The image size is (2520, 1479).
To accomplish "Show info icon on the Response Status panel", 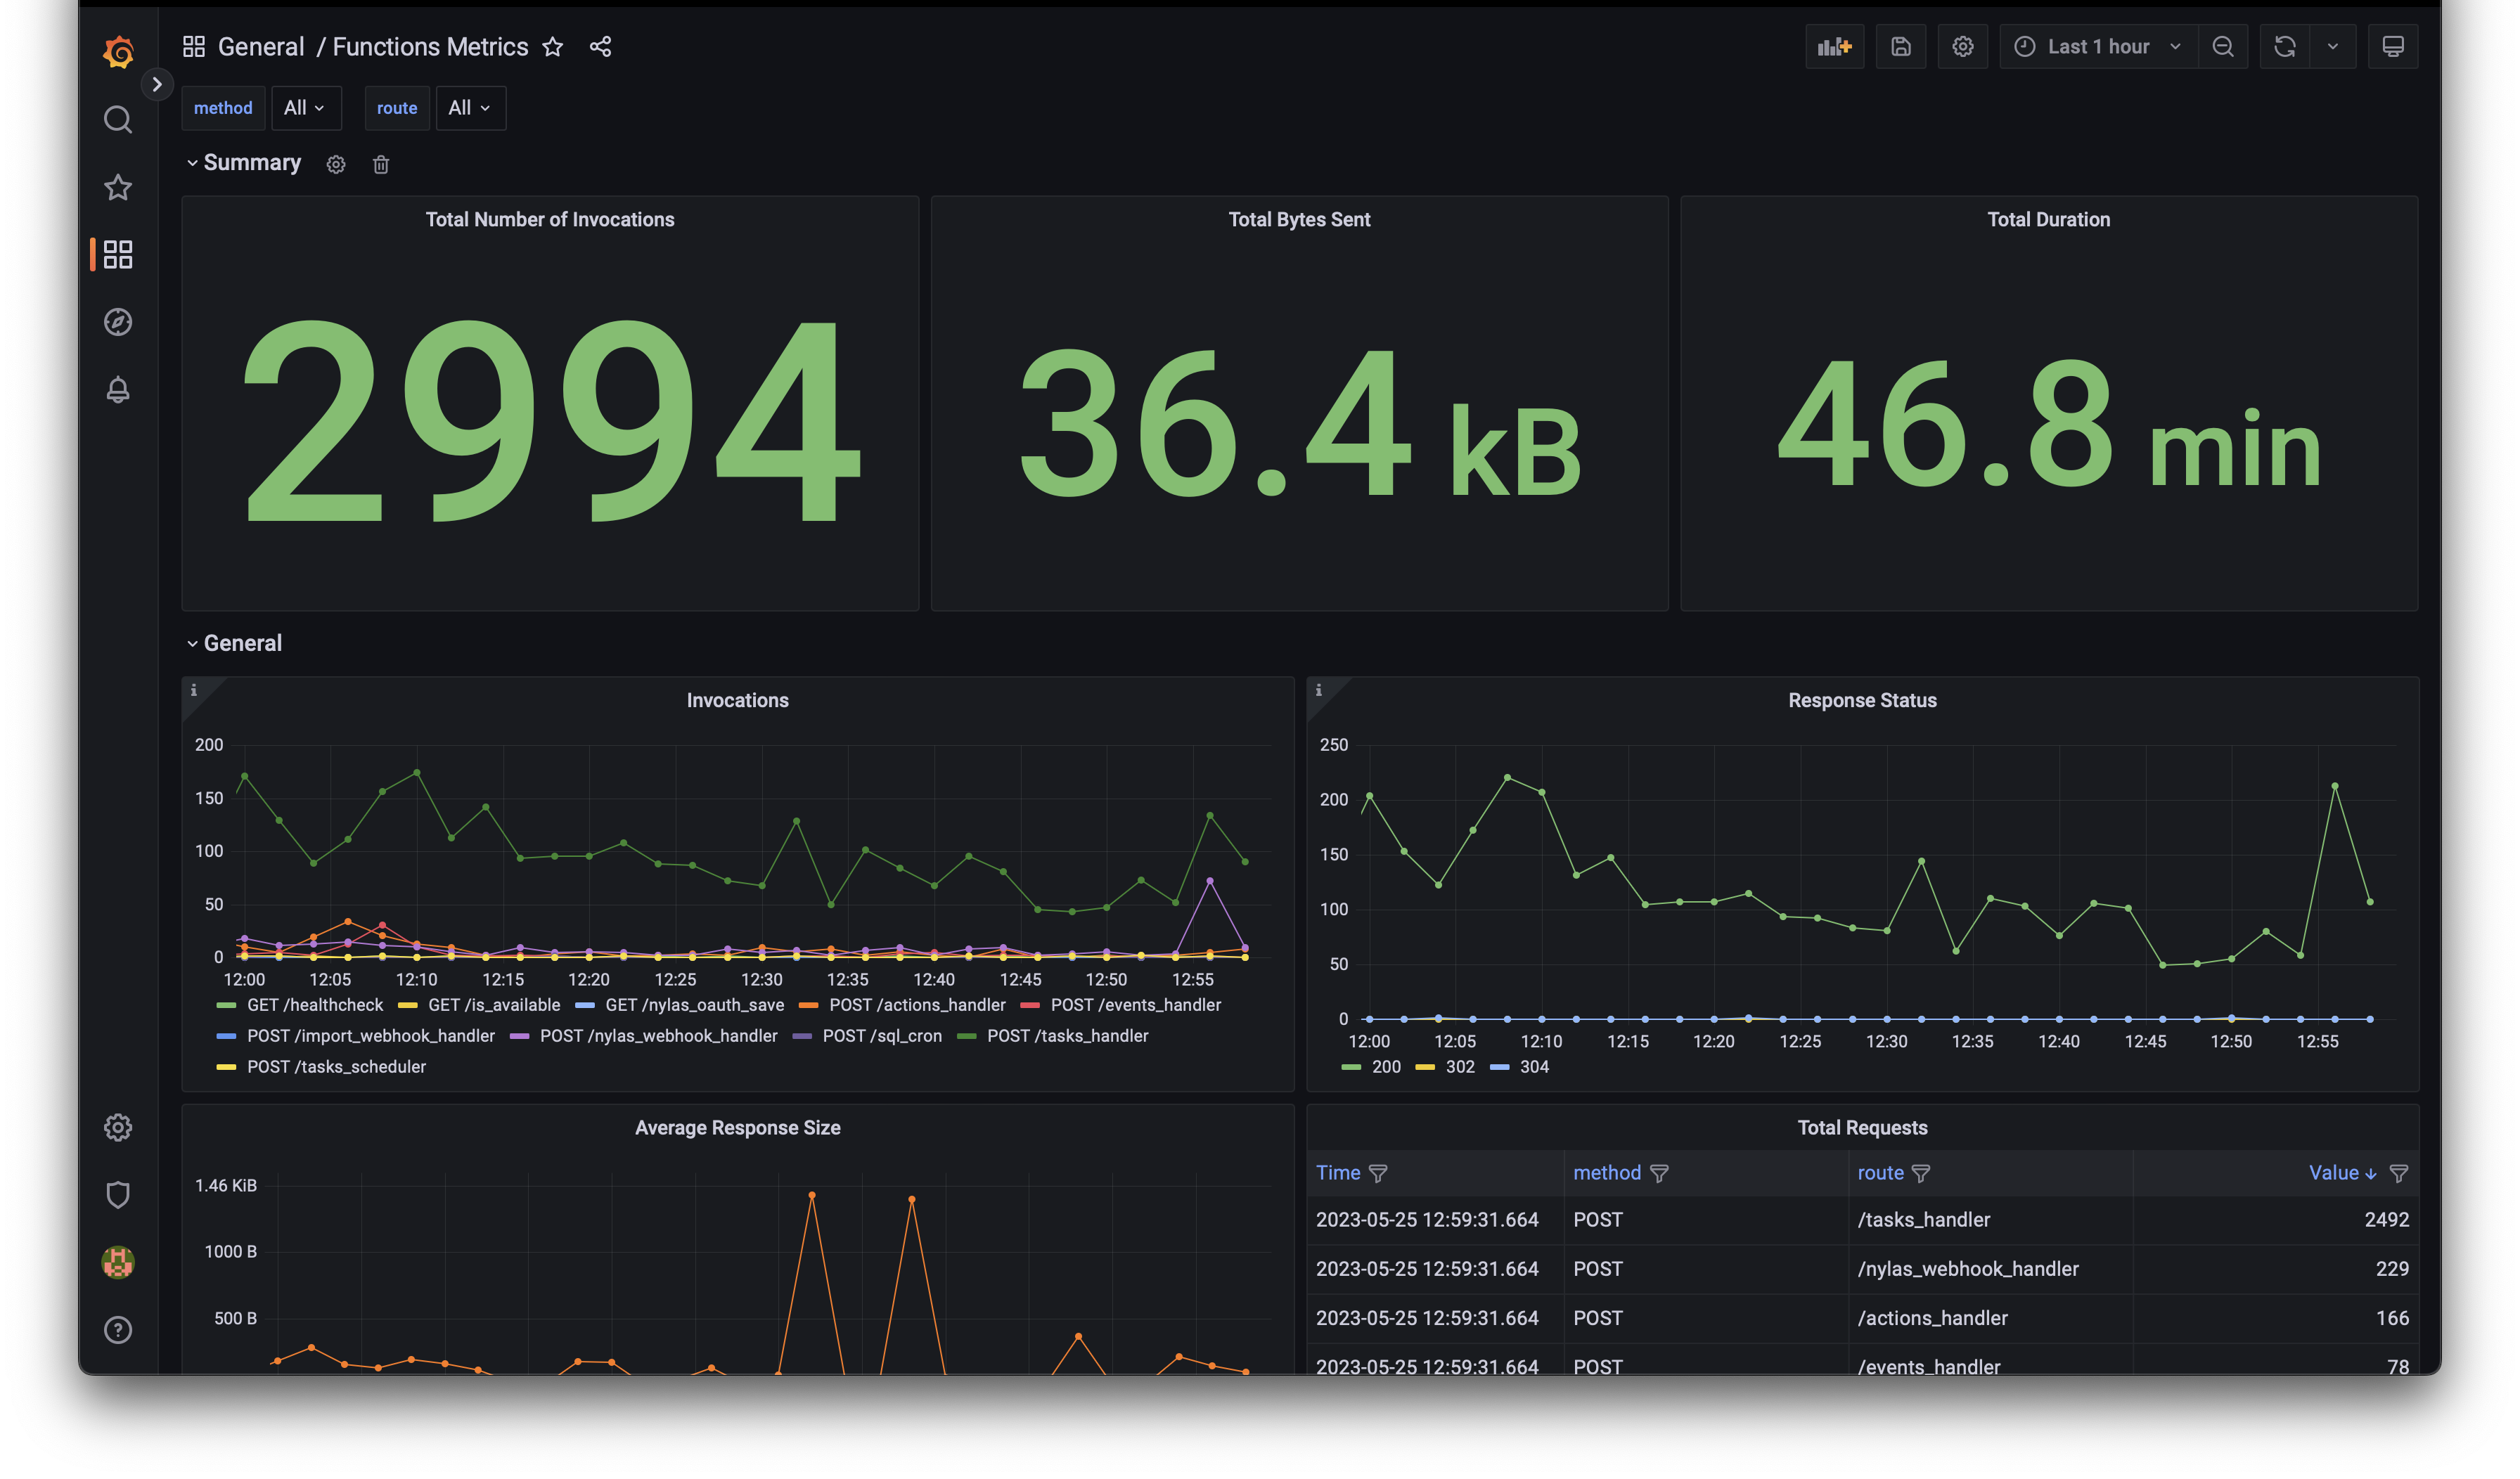I will pyautogui.click(x=1318, y=690).
